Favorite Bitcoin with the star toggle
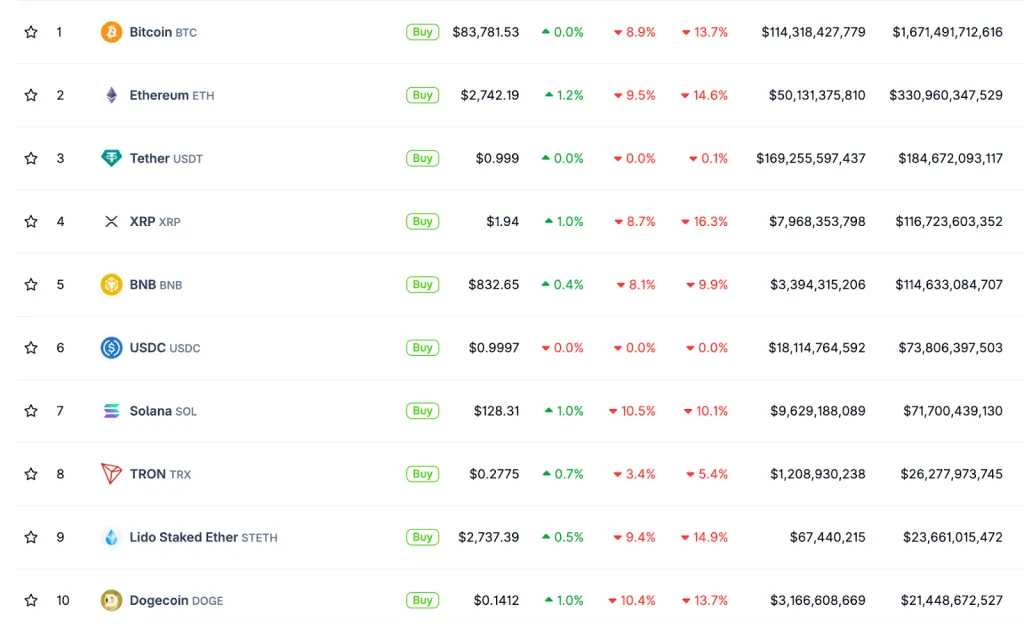Image resolution: width=1024 pixels, height=628 pixels. coord(31,32)
